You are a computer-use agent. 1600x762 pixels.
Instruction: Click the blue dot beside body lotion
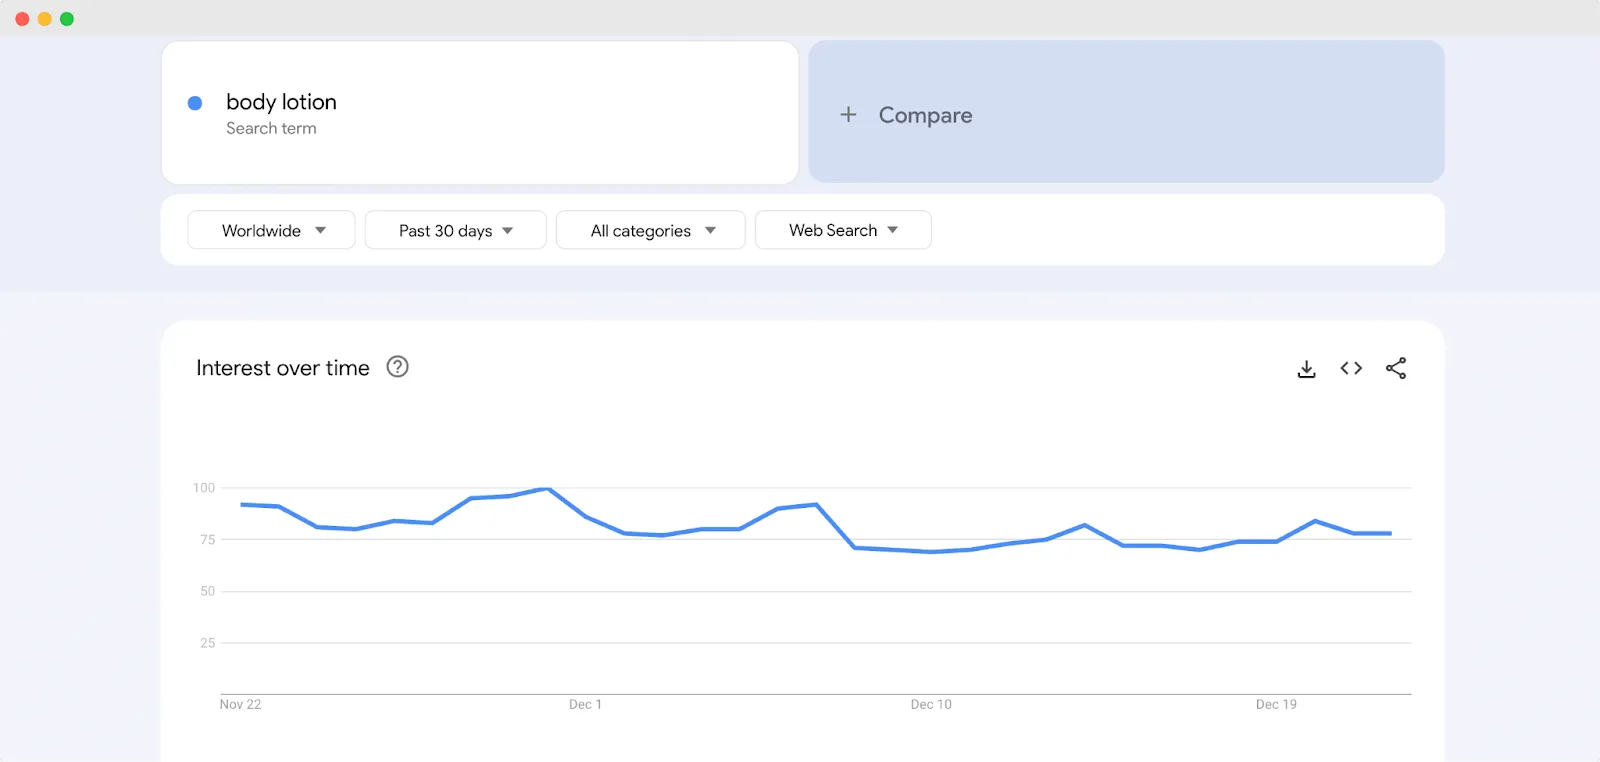(195, 103)
